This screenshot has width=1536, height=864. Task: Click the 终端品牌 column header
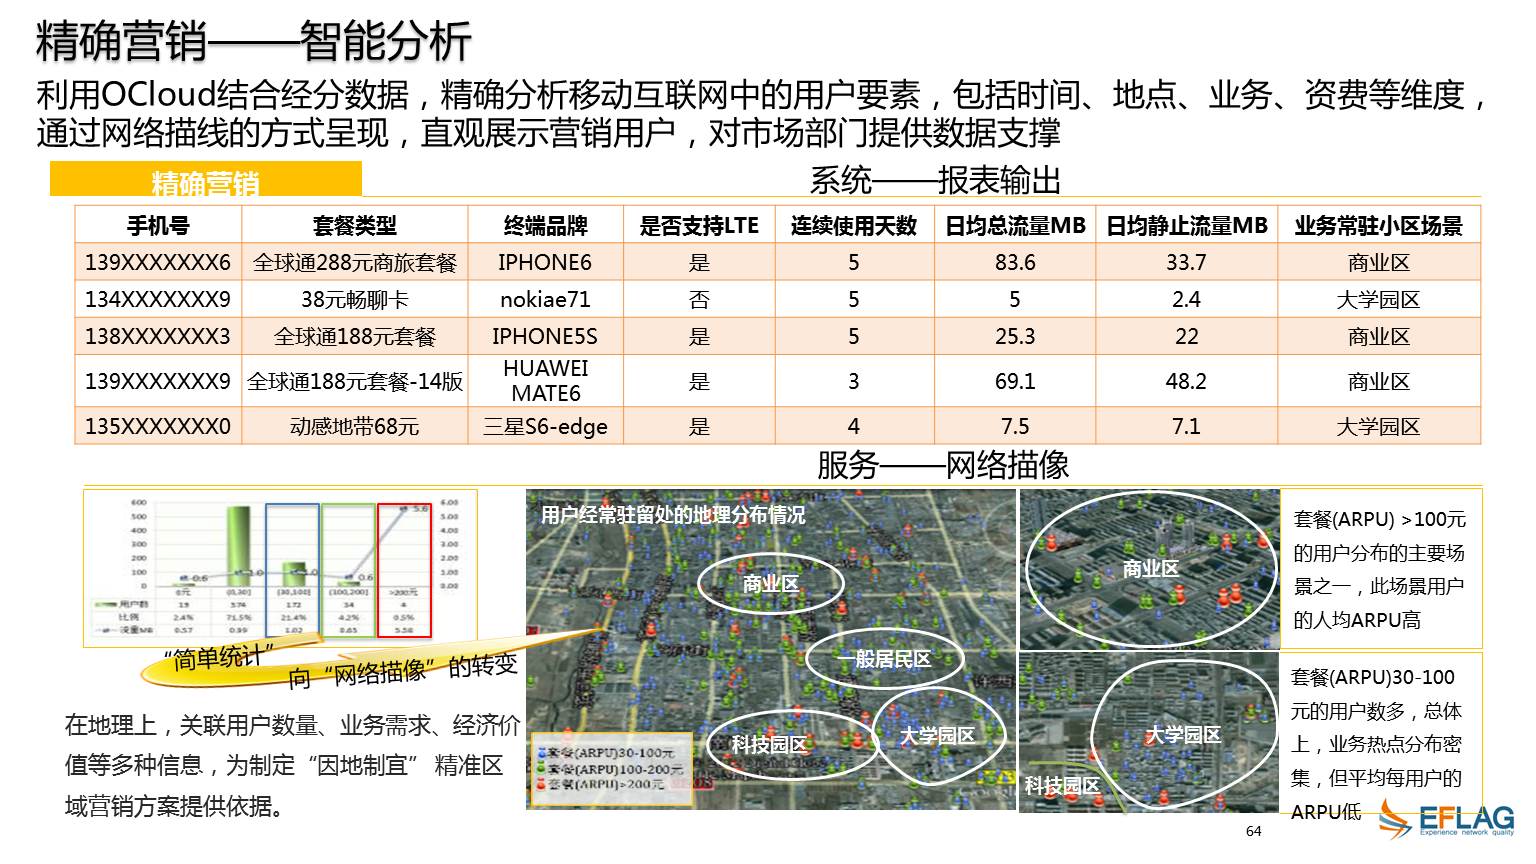pos(546,226)
